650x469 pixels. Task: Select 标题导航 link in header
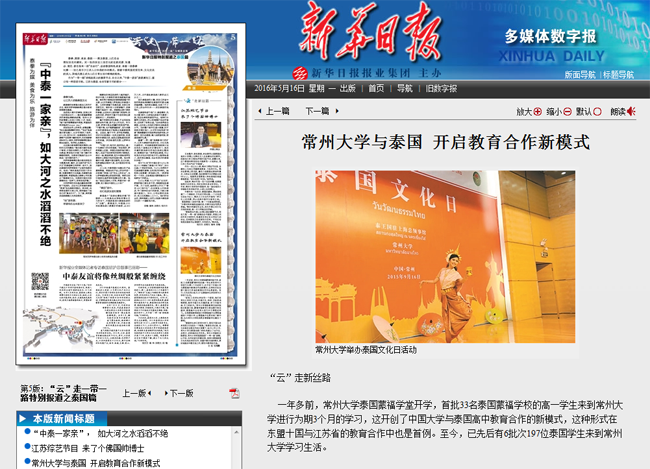point(618,75)
